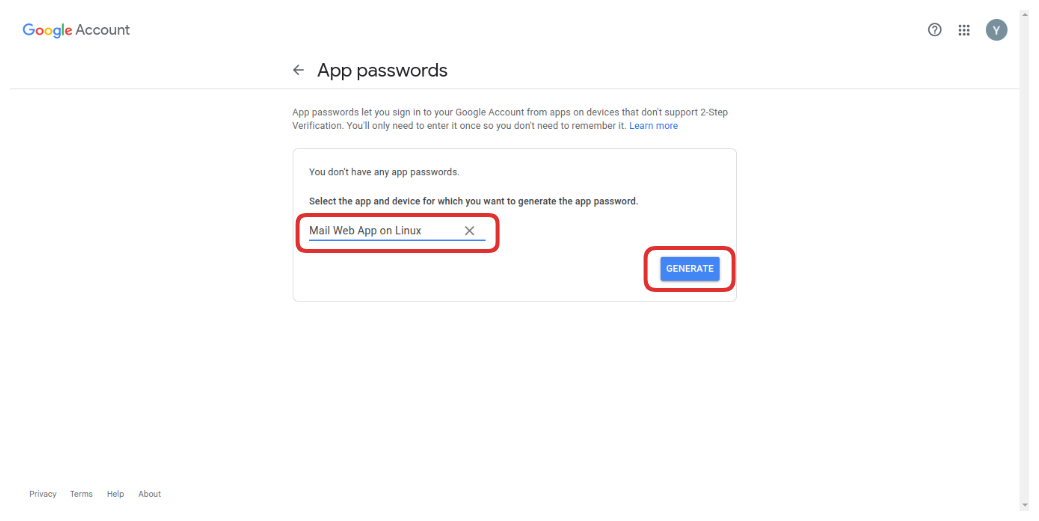Click the scrollbar up arrow

(x=1025, y=14)
